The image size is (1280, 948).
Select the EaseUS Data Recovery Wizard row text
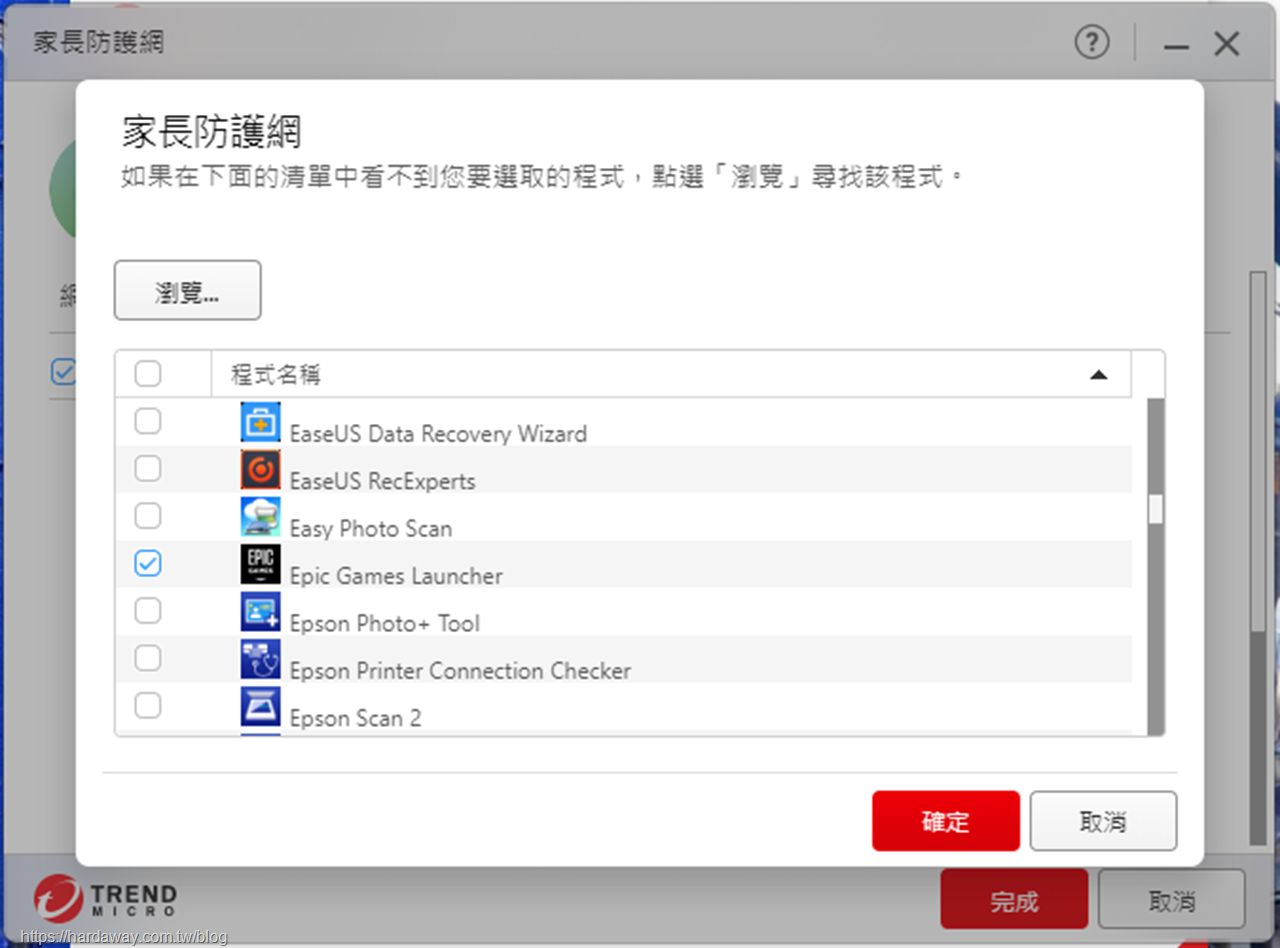tap(438, 434)
